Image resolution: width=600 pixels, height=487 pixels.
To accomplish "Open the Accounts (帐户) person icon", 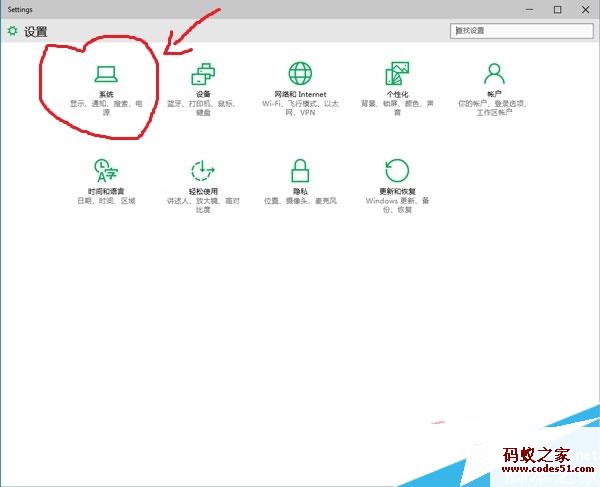I will [x=494, y=74].
